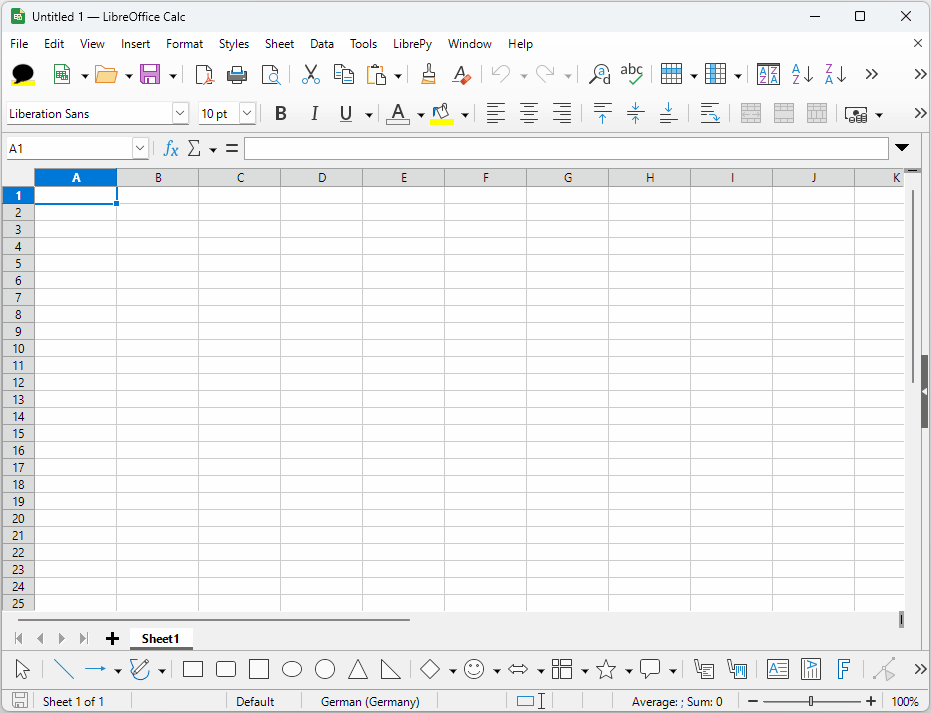Toggle the Insert Line drawing tool
This screenshot has height=713, width=931.
coord(64,669)
